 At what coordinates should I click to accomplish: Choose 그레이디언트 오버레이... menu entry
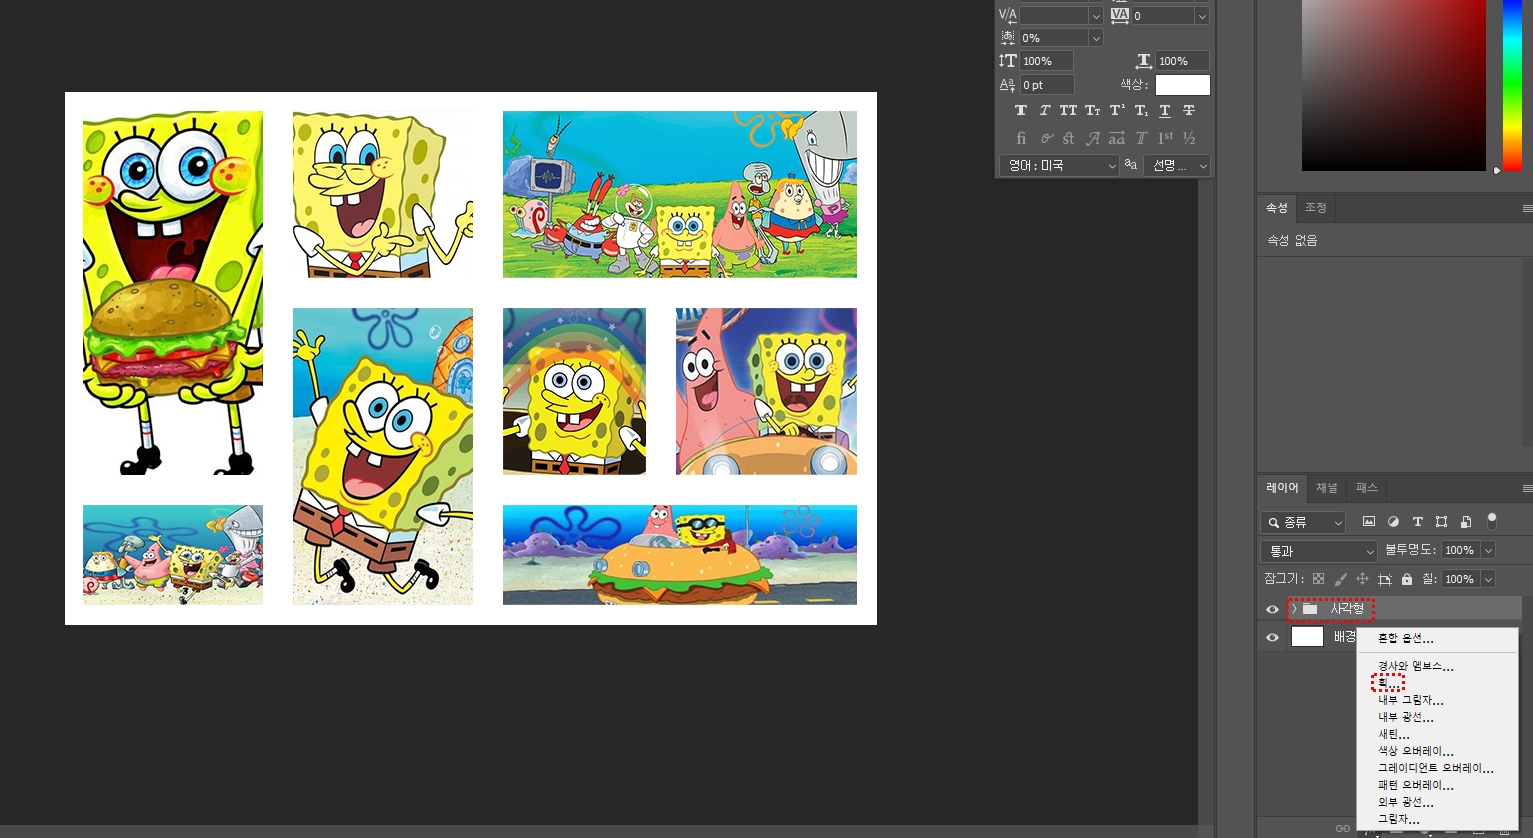(x=1436, y=768)
